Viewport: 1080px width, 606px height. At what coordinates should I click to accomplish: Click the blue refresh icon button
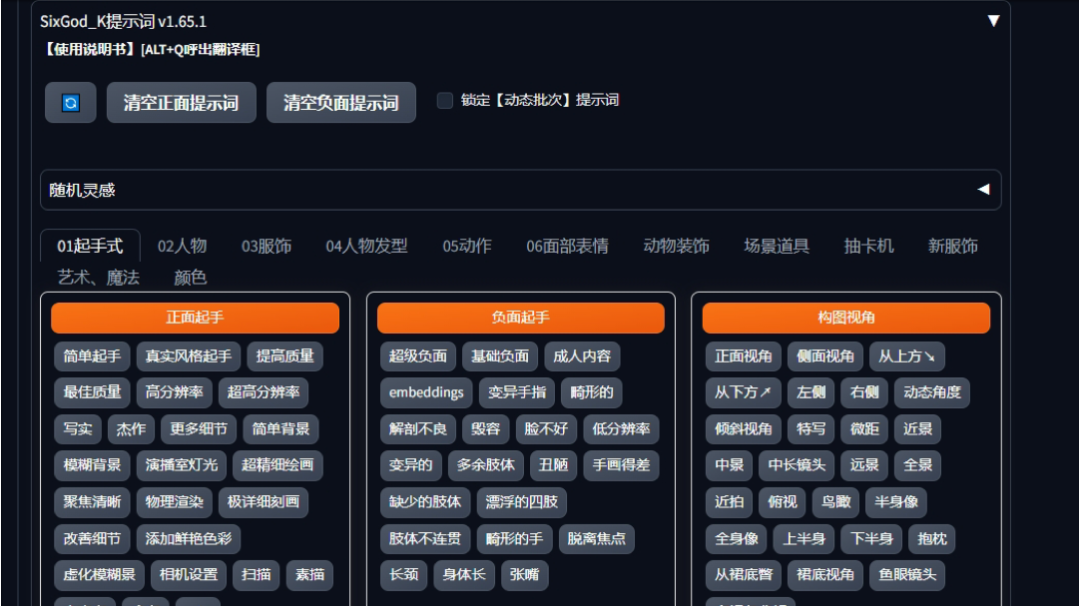pos(71,103)
